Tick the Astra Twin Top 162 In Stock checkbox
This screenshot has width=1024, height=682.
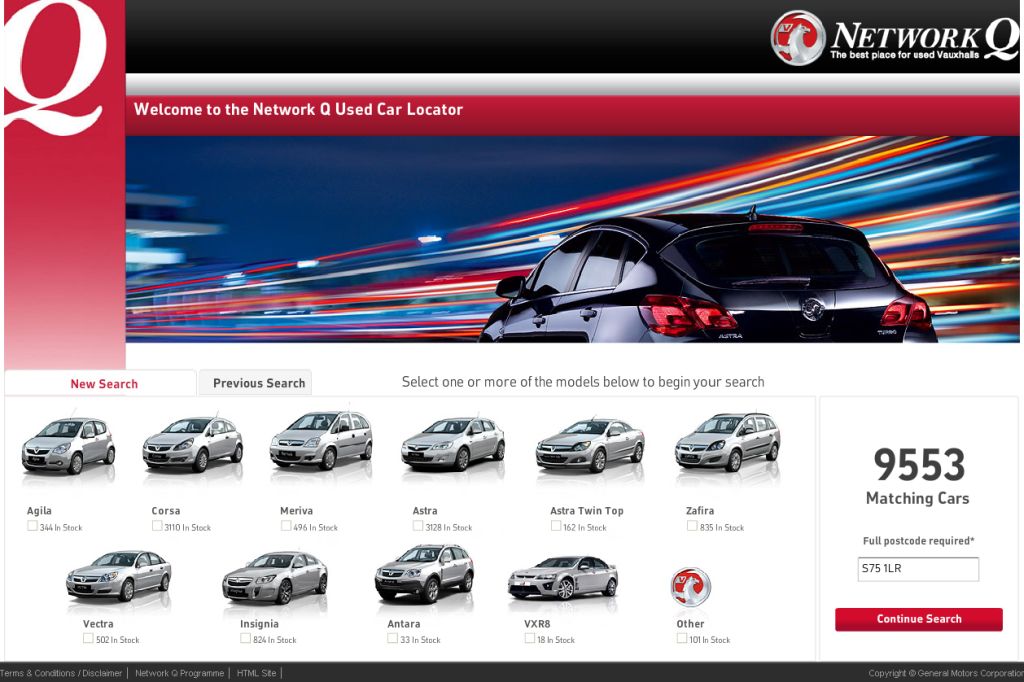point(556,526)
